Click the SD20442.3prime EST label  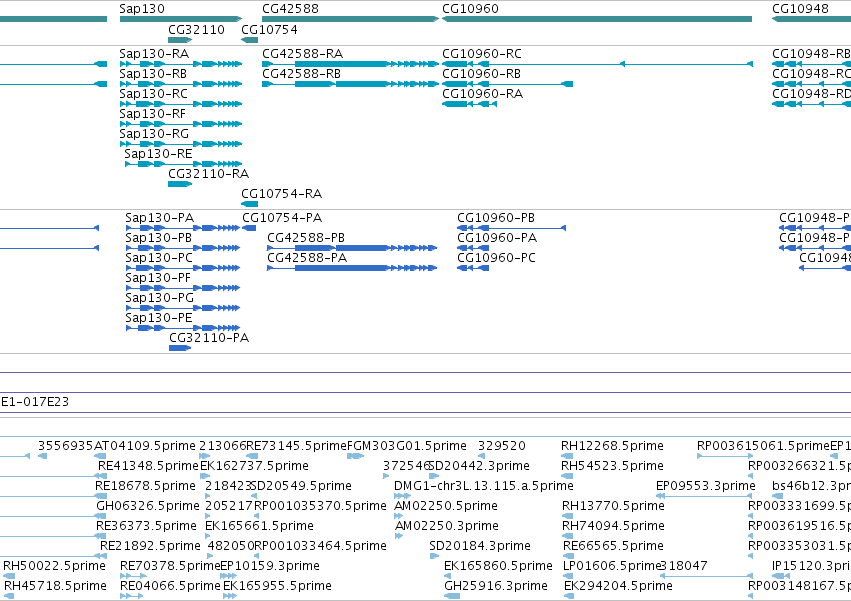tap(479, 466)
